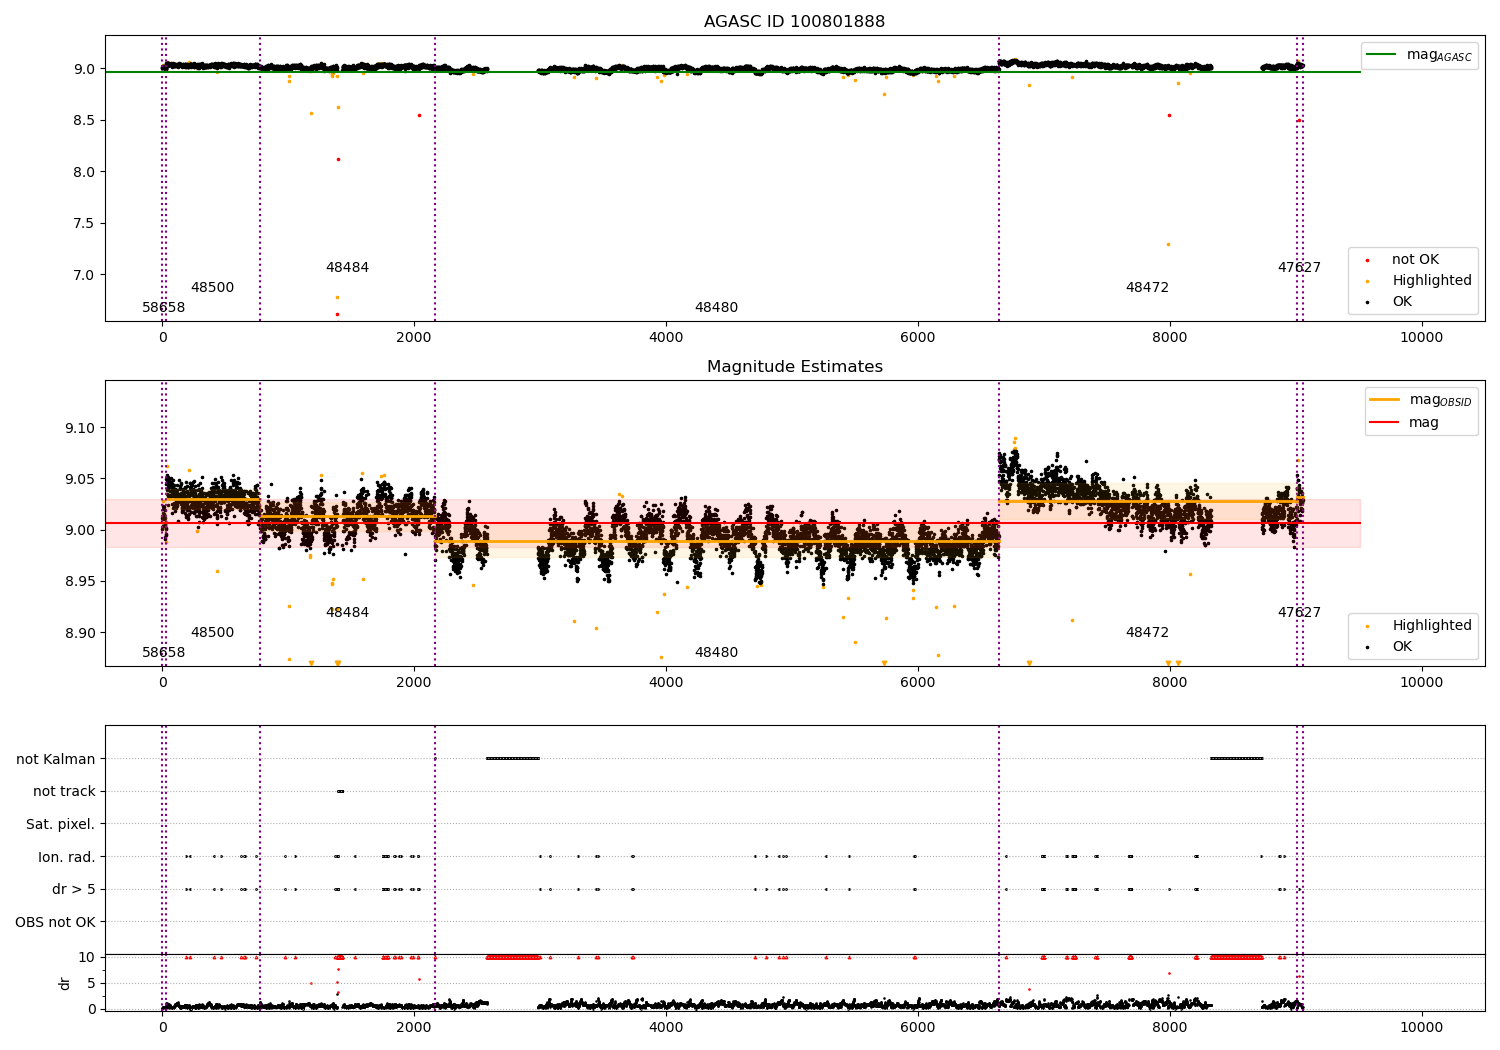Image resolution: width=1500 pixels, height=1050 pixels.
Task: Click the plot title AGASC ID 100801888
Action: coord(794,22)
